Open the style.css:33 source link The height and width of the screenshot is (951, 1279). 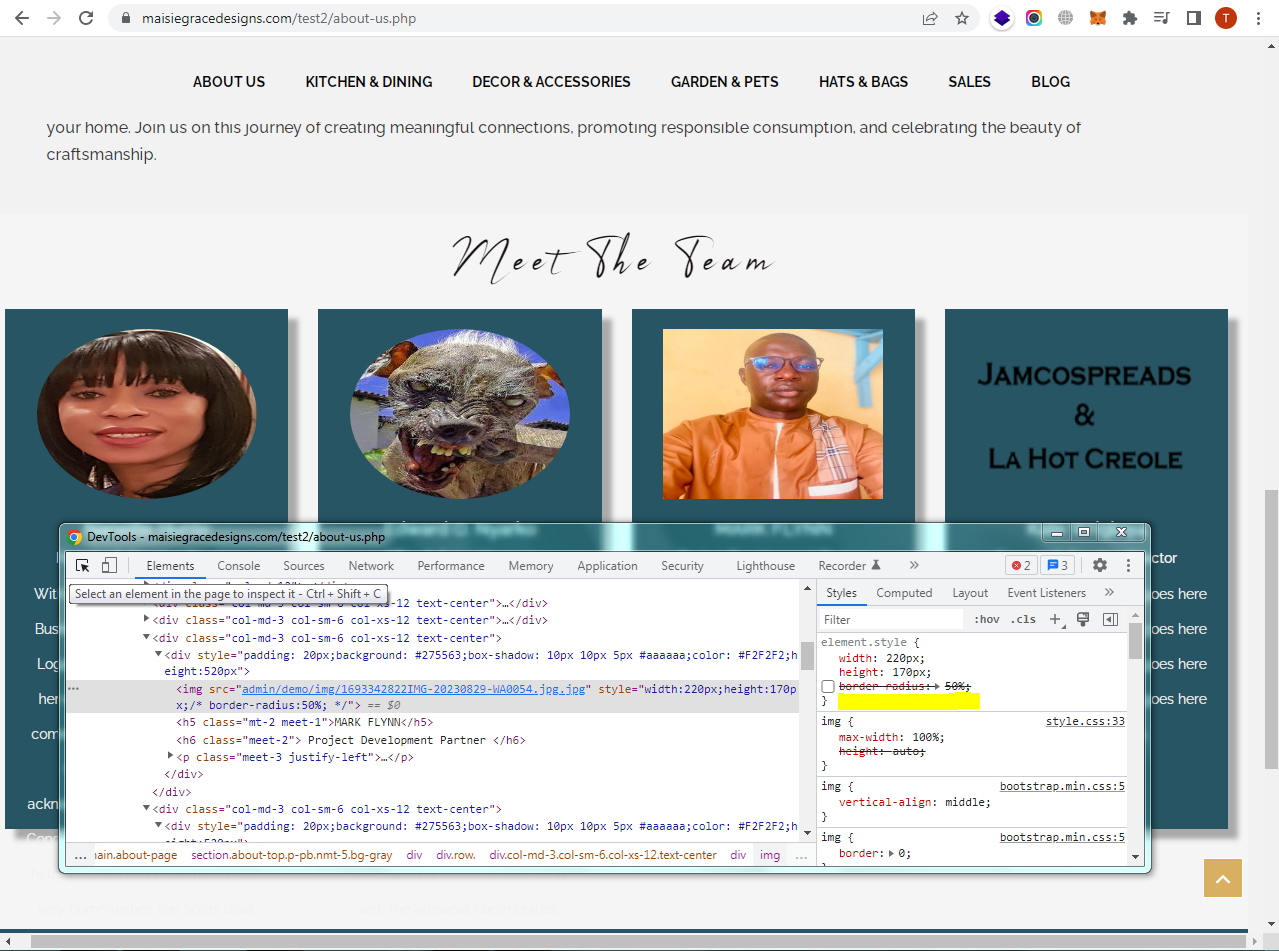coord(1085,722)
